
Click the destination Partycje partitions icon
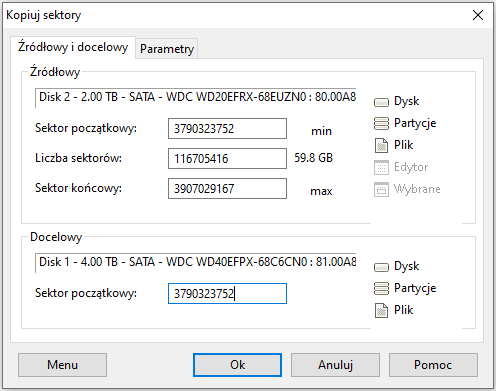pyautogui.click(x=381, y=288)
